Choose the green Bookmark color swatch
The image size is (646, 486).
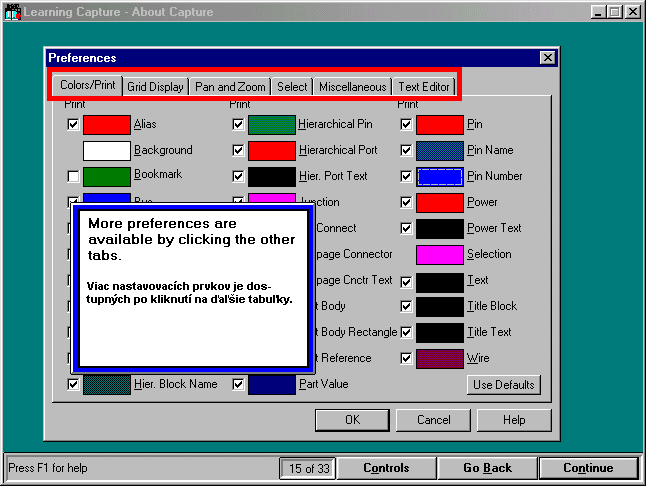[107, 177]
